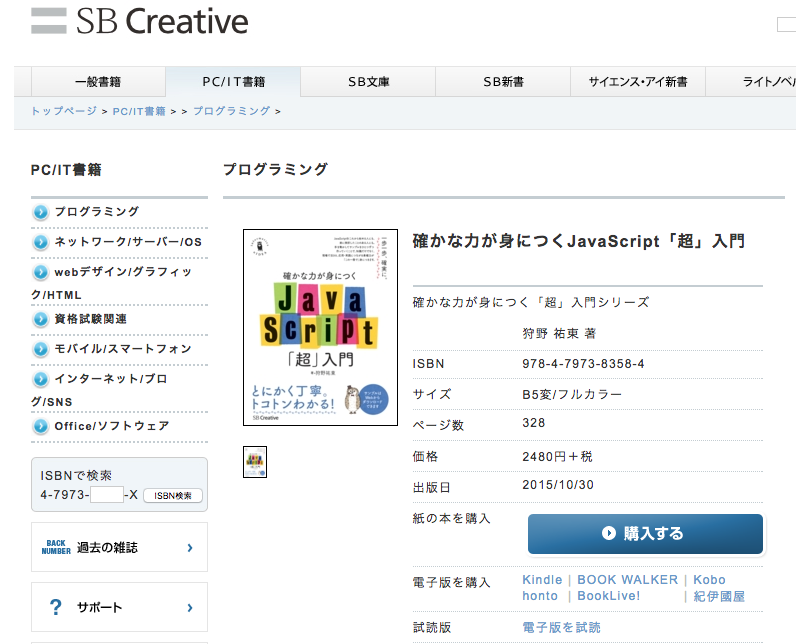This screenshot has height=644, width=796.
Task: Open ネットワーク/サーバー/OS sidebar category
Action: tap(128, 242)
